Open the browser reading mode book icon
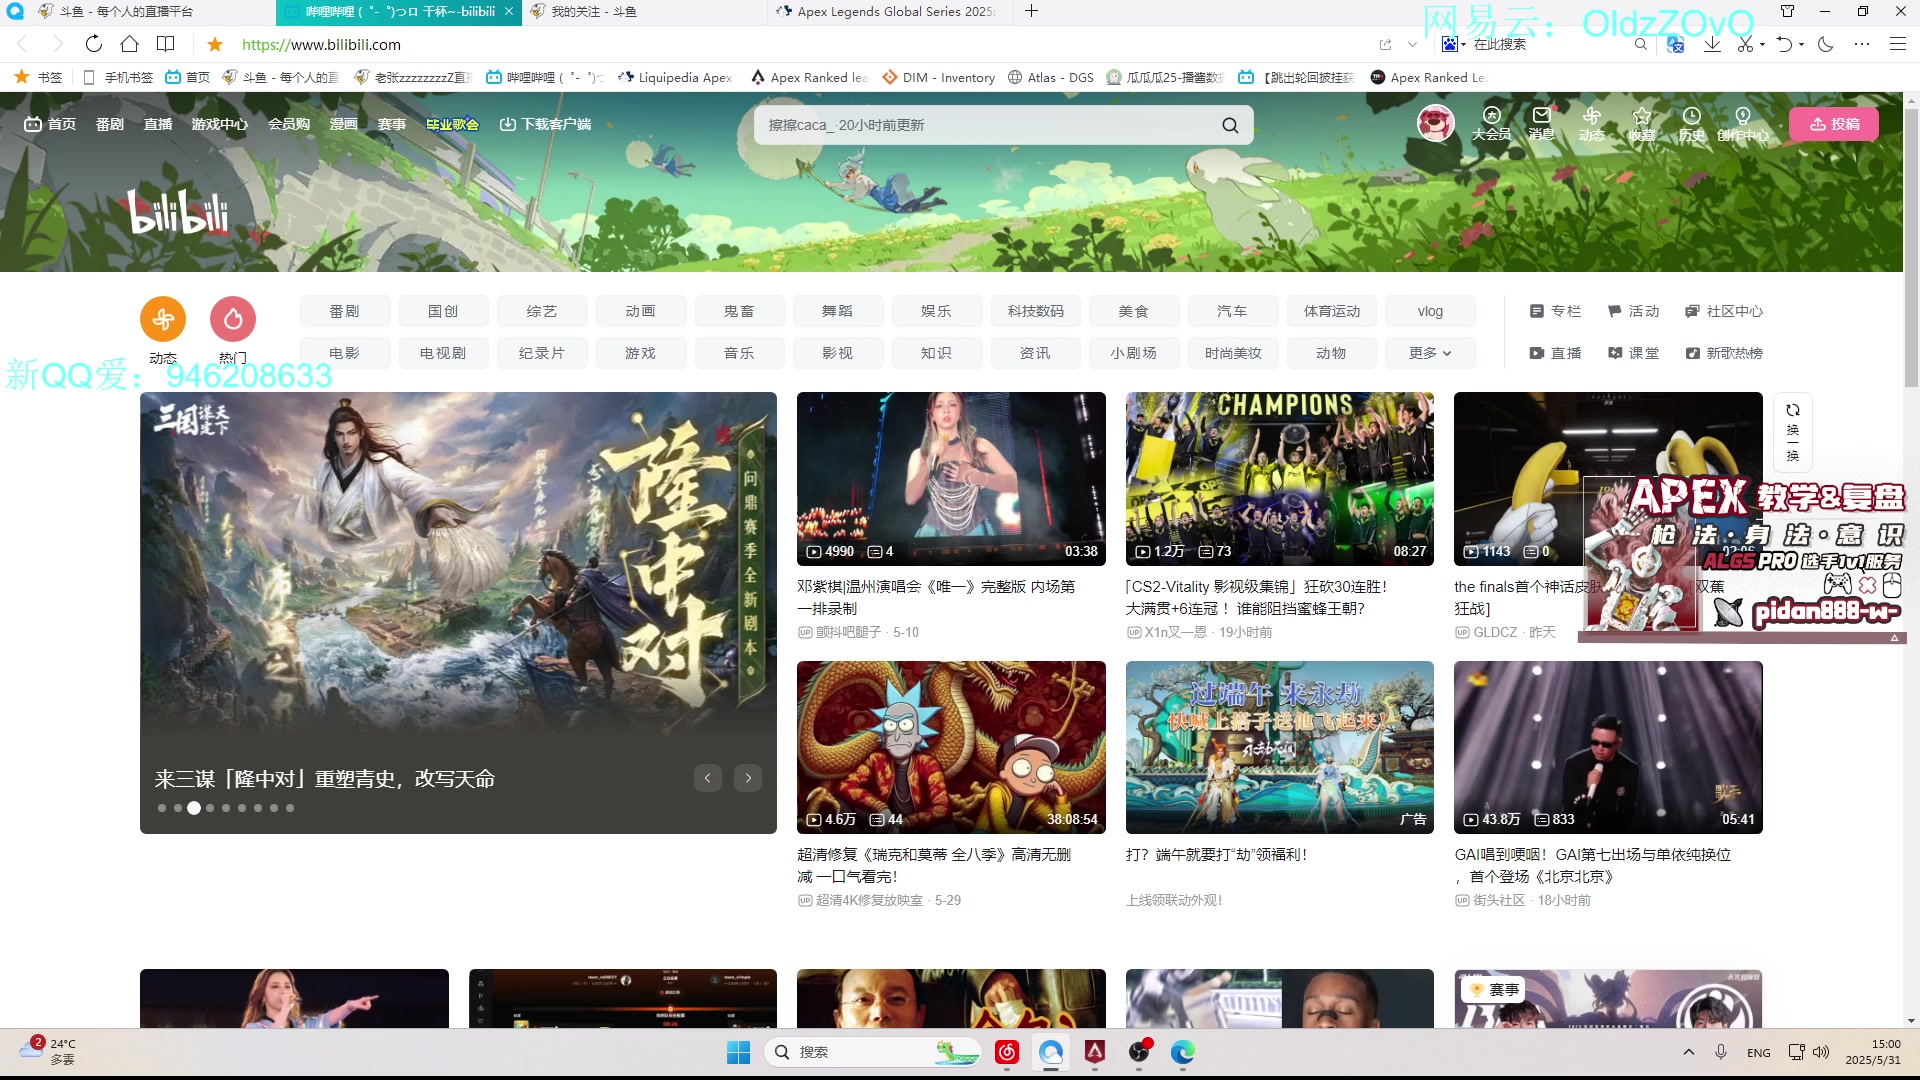Screen dimensions: 1920x1080 point(165,44)
